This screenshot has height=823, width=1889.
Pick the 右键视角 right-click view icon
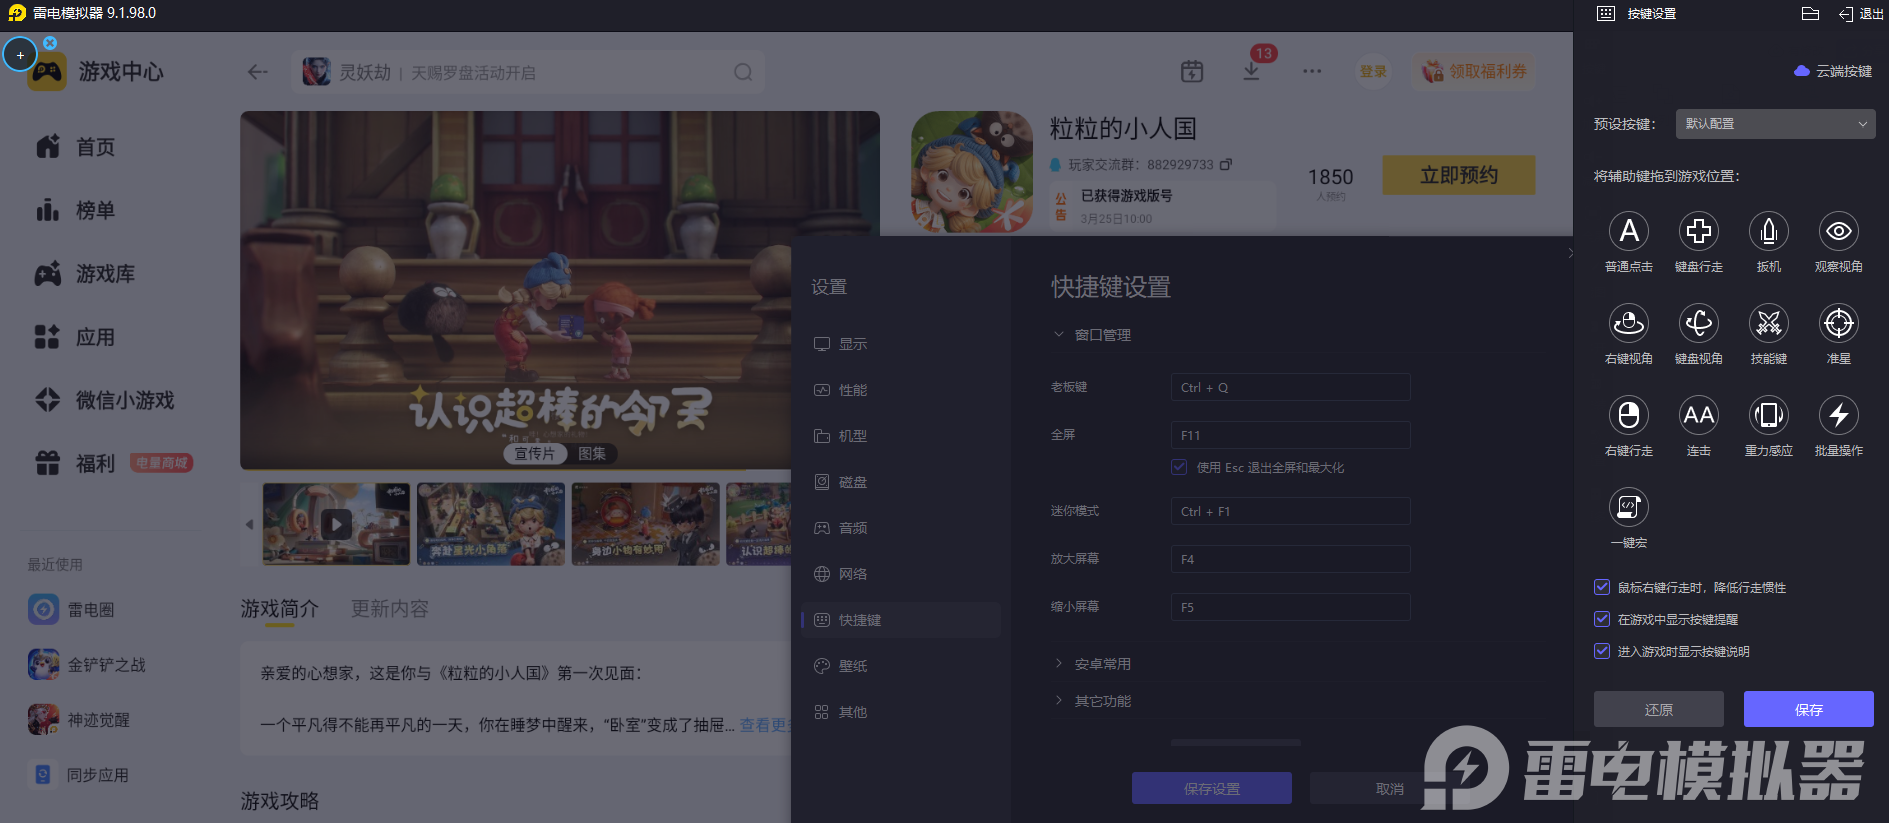tap(1629, 323)
